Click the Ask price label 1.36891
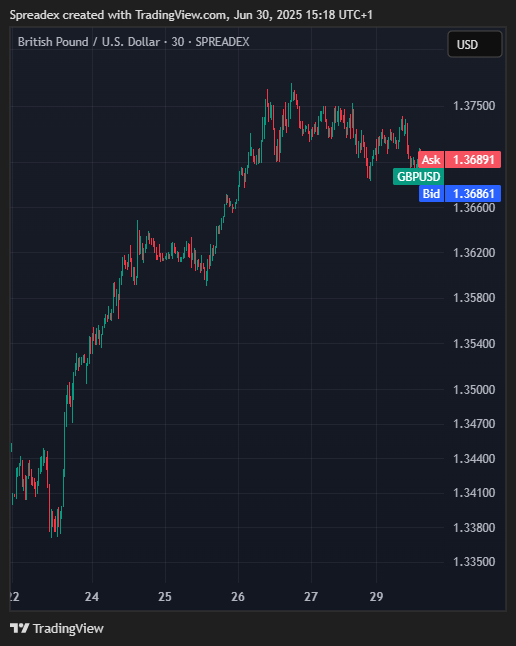 click(x=460, y=159)
